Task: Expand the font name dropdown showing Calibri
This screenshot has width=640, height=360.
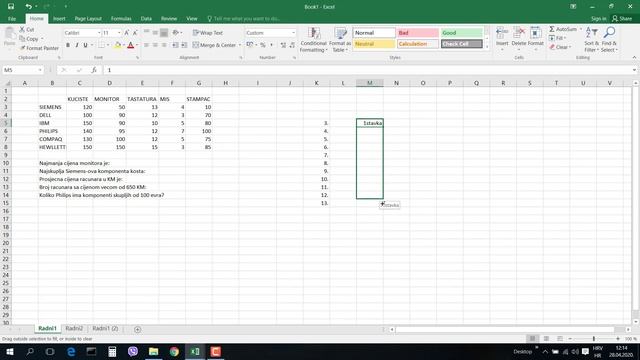Action: click(99, 33)
